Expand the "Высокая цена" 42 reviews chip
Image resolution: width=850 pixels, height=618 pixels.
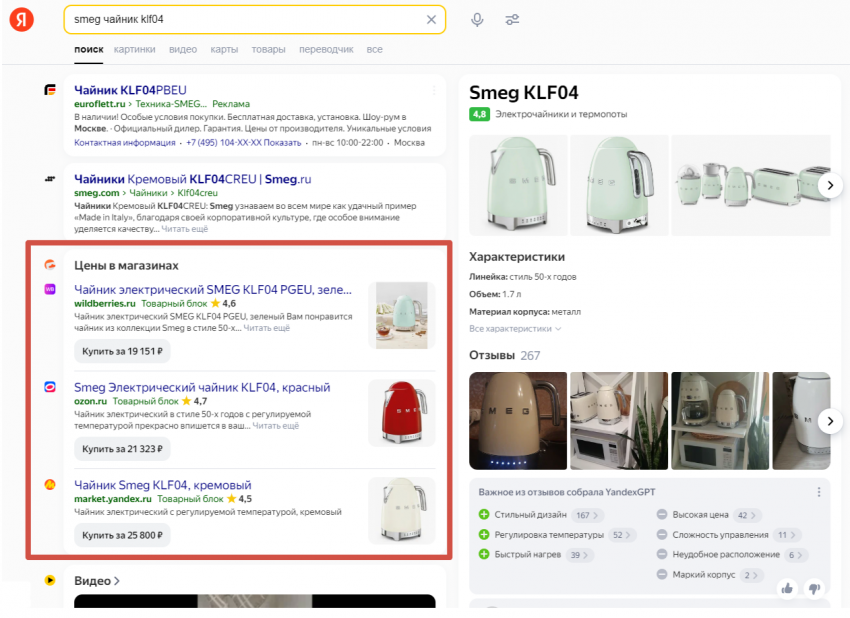coord(747,516)
